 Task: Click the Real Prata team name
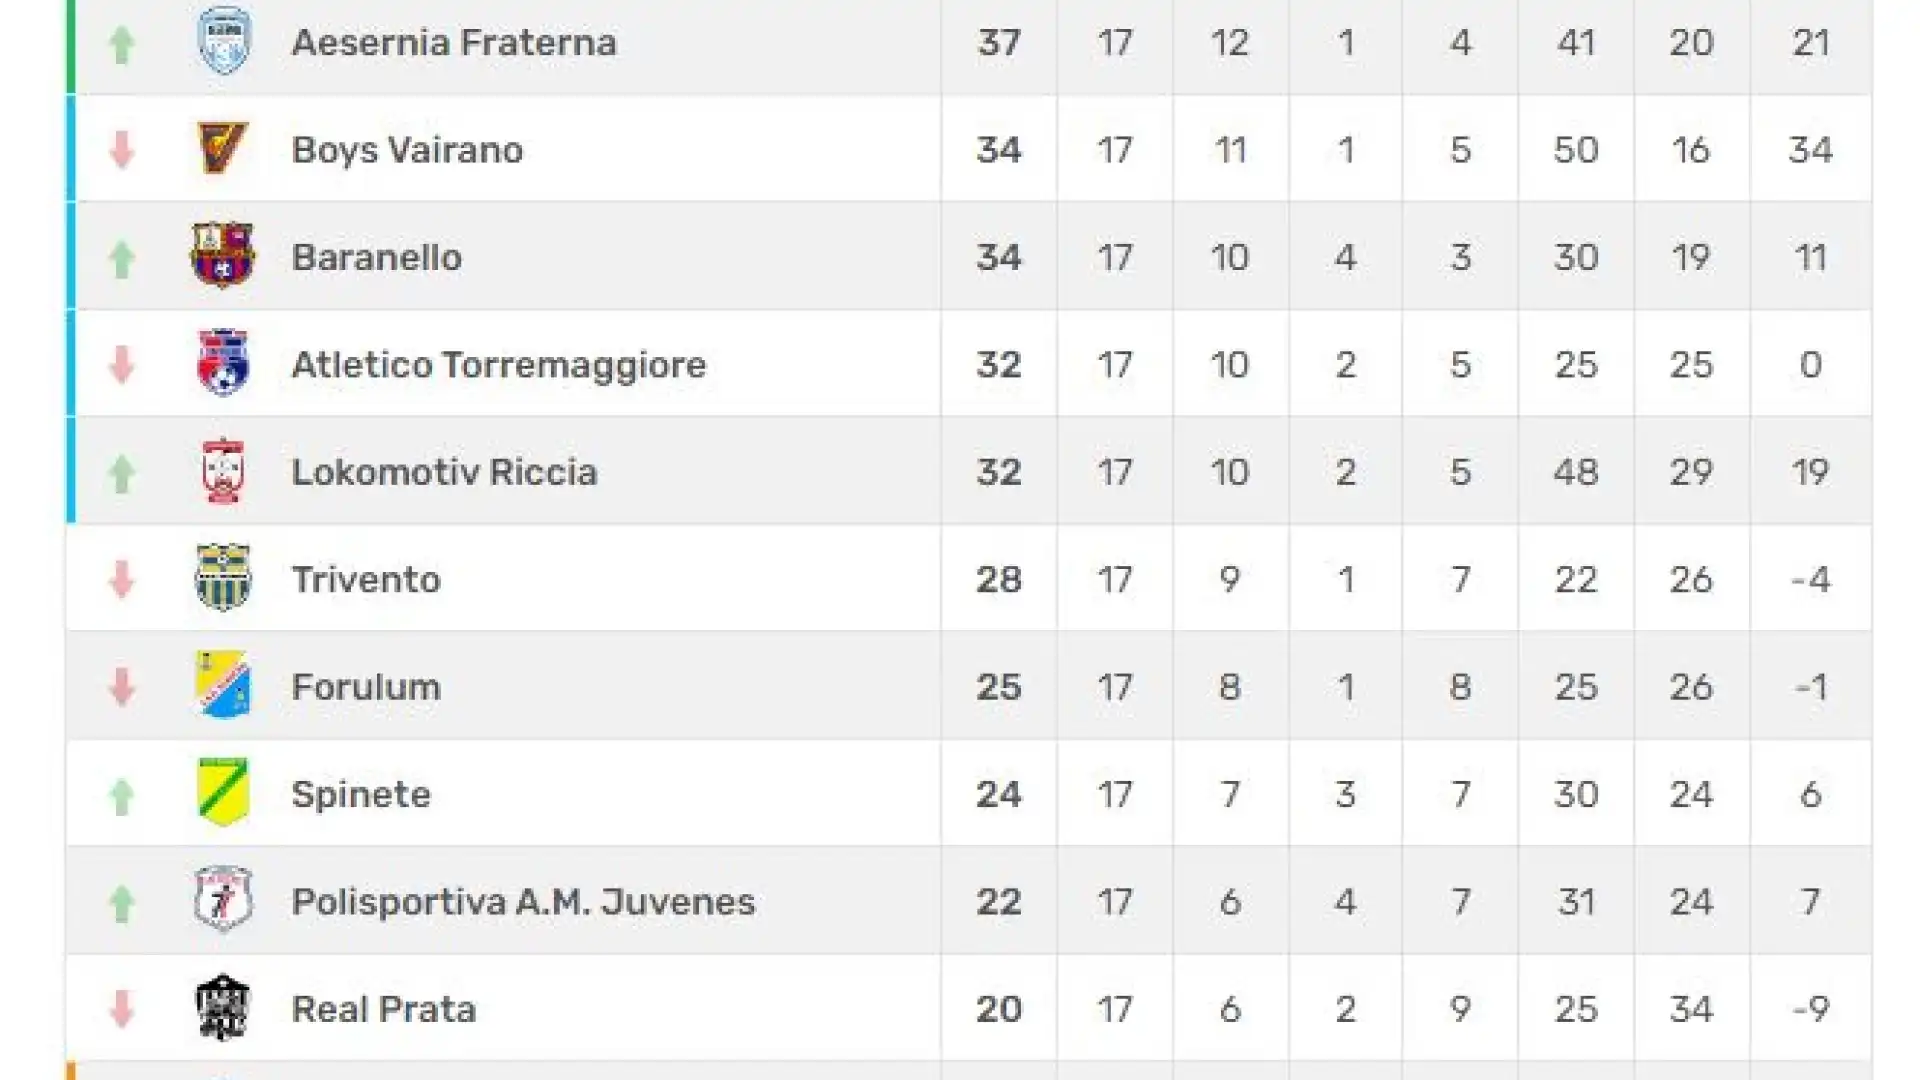pyautogui.click(x=383, y=1009)
